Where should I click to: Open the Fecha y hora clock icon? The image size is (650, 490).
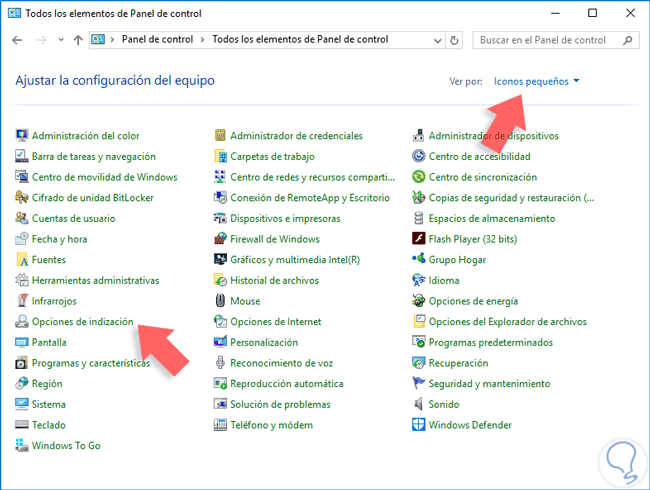point(22,239)
